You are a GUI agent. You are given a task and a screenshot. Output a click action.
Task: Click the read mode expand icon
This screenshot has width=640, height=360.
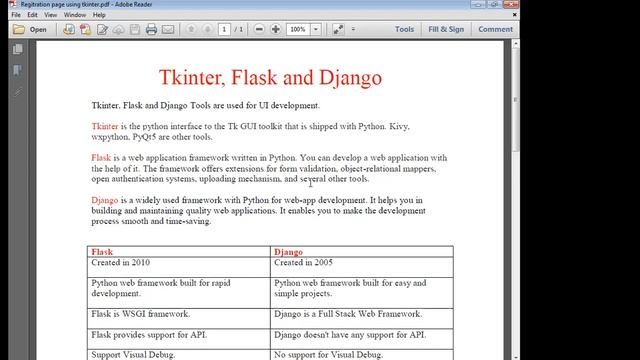tap(338, 29)
